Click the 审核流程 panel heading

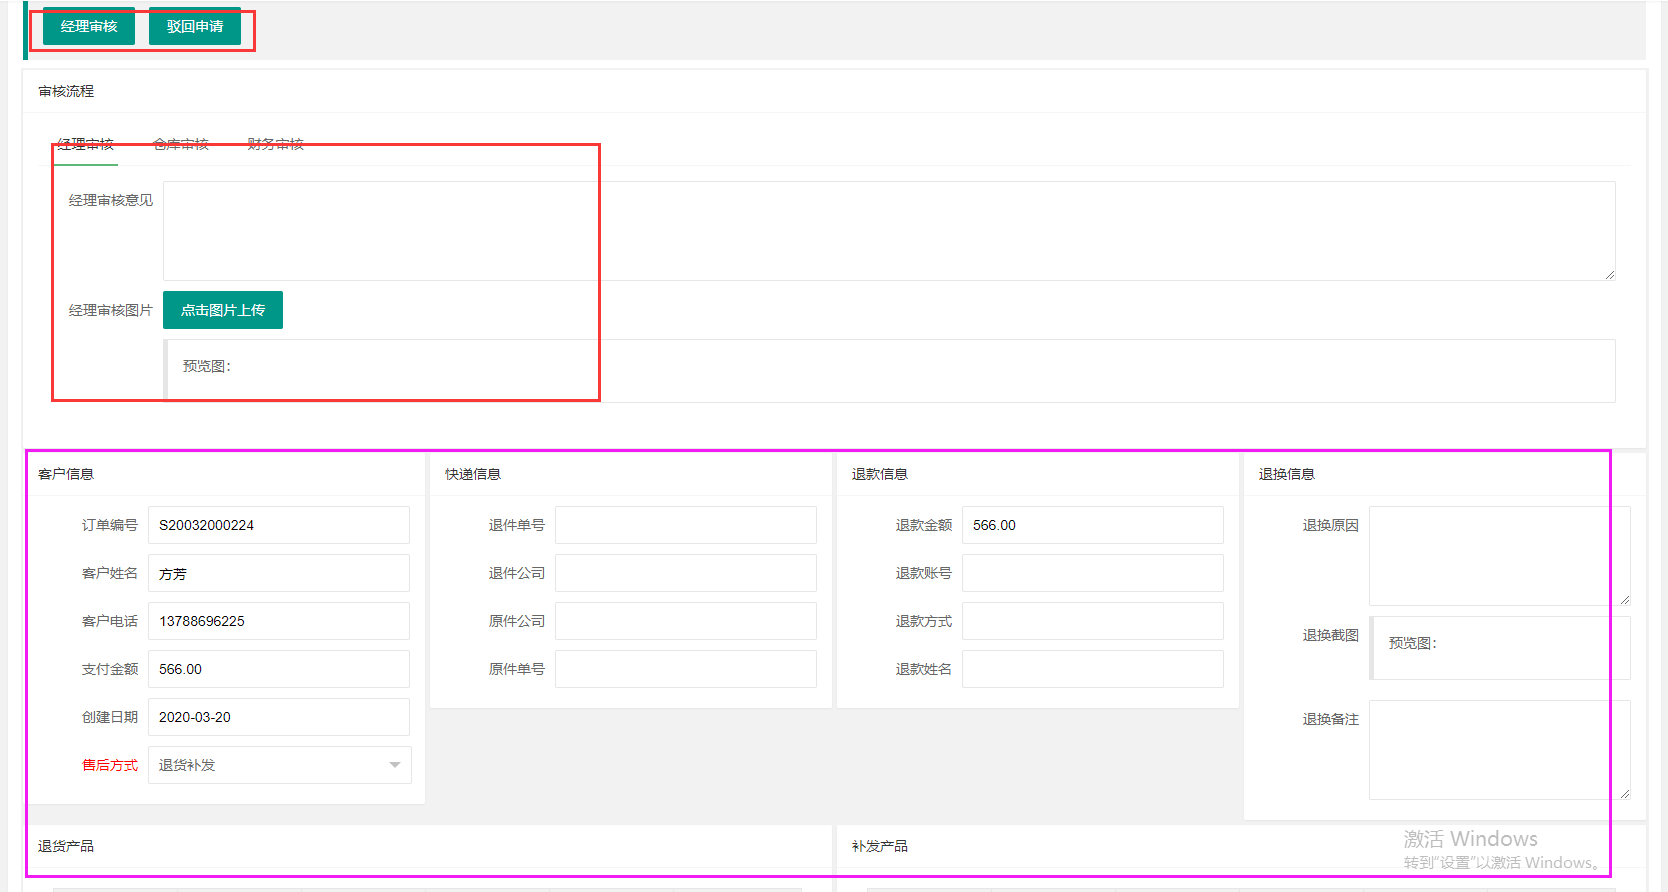(x=66, y=91)
